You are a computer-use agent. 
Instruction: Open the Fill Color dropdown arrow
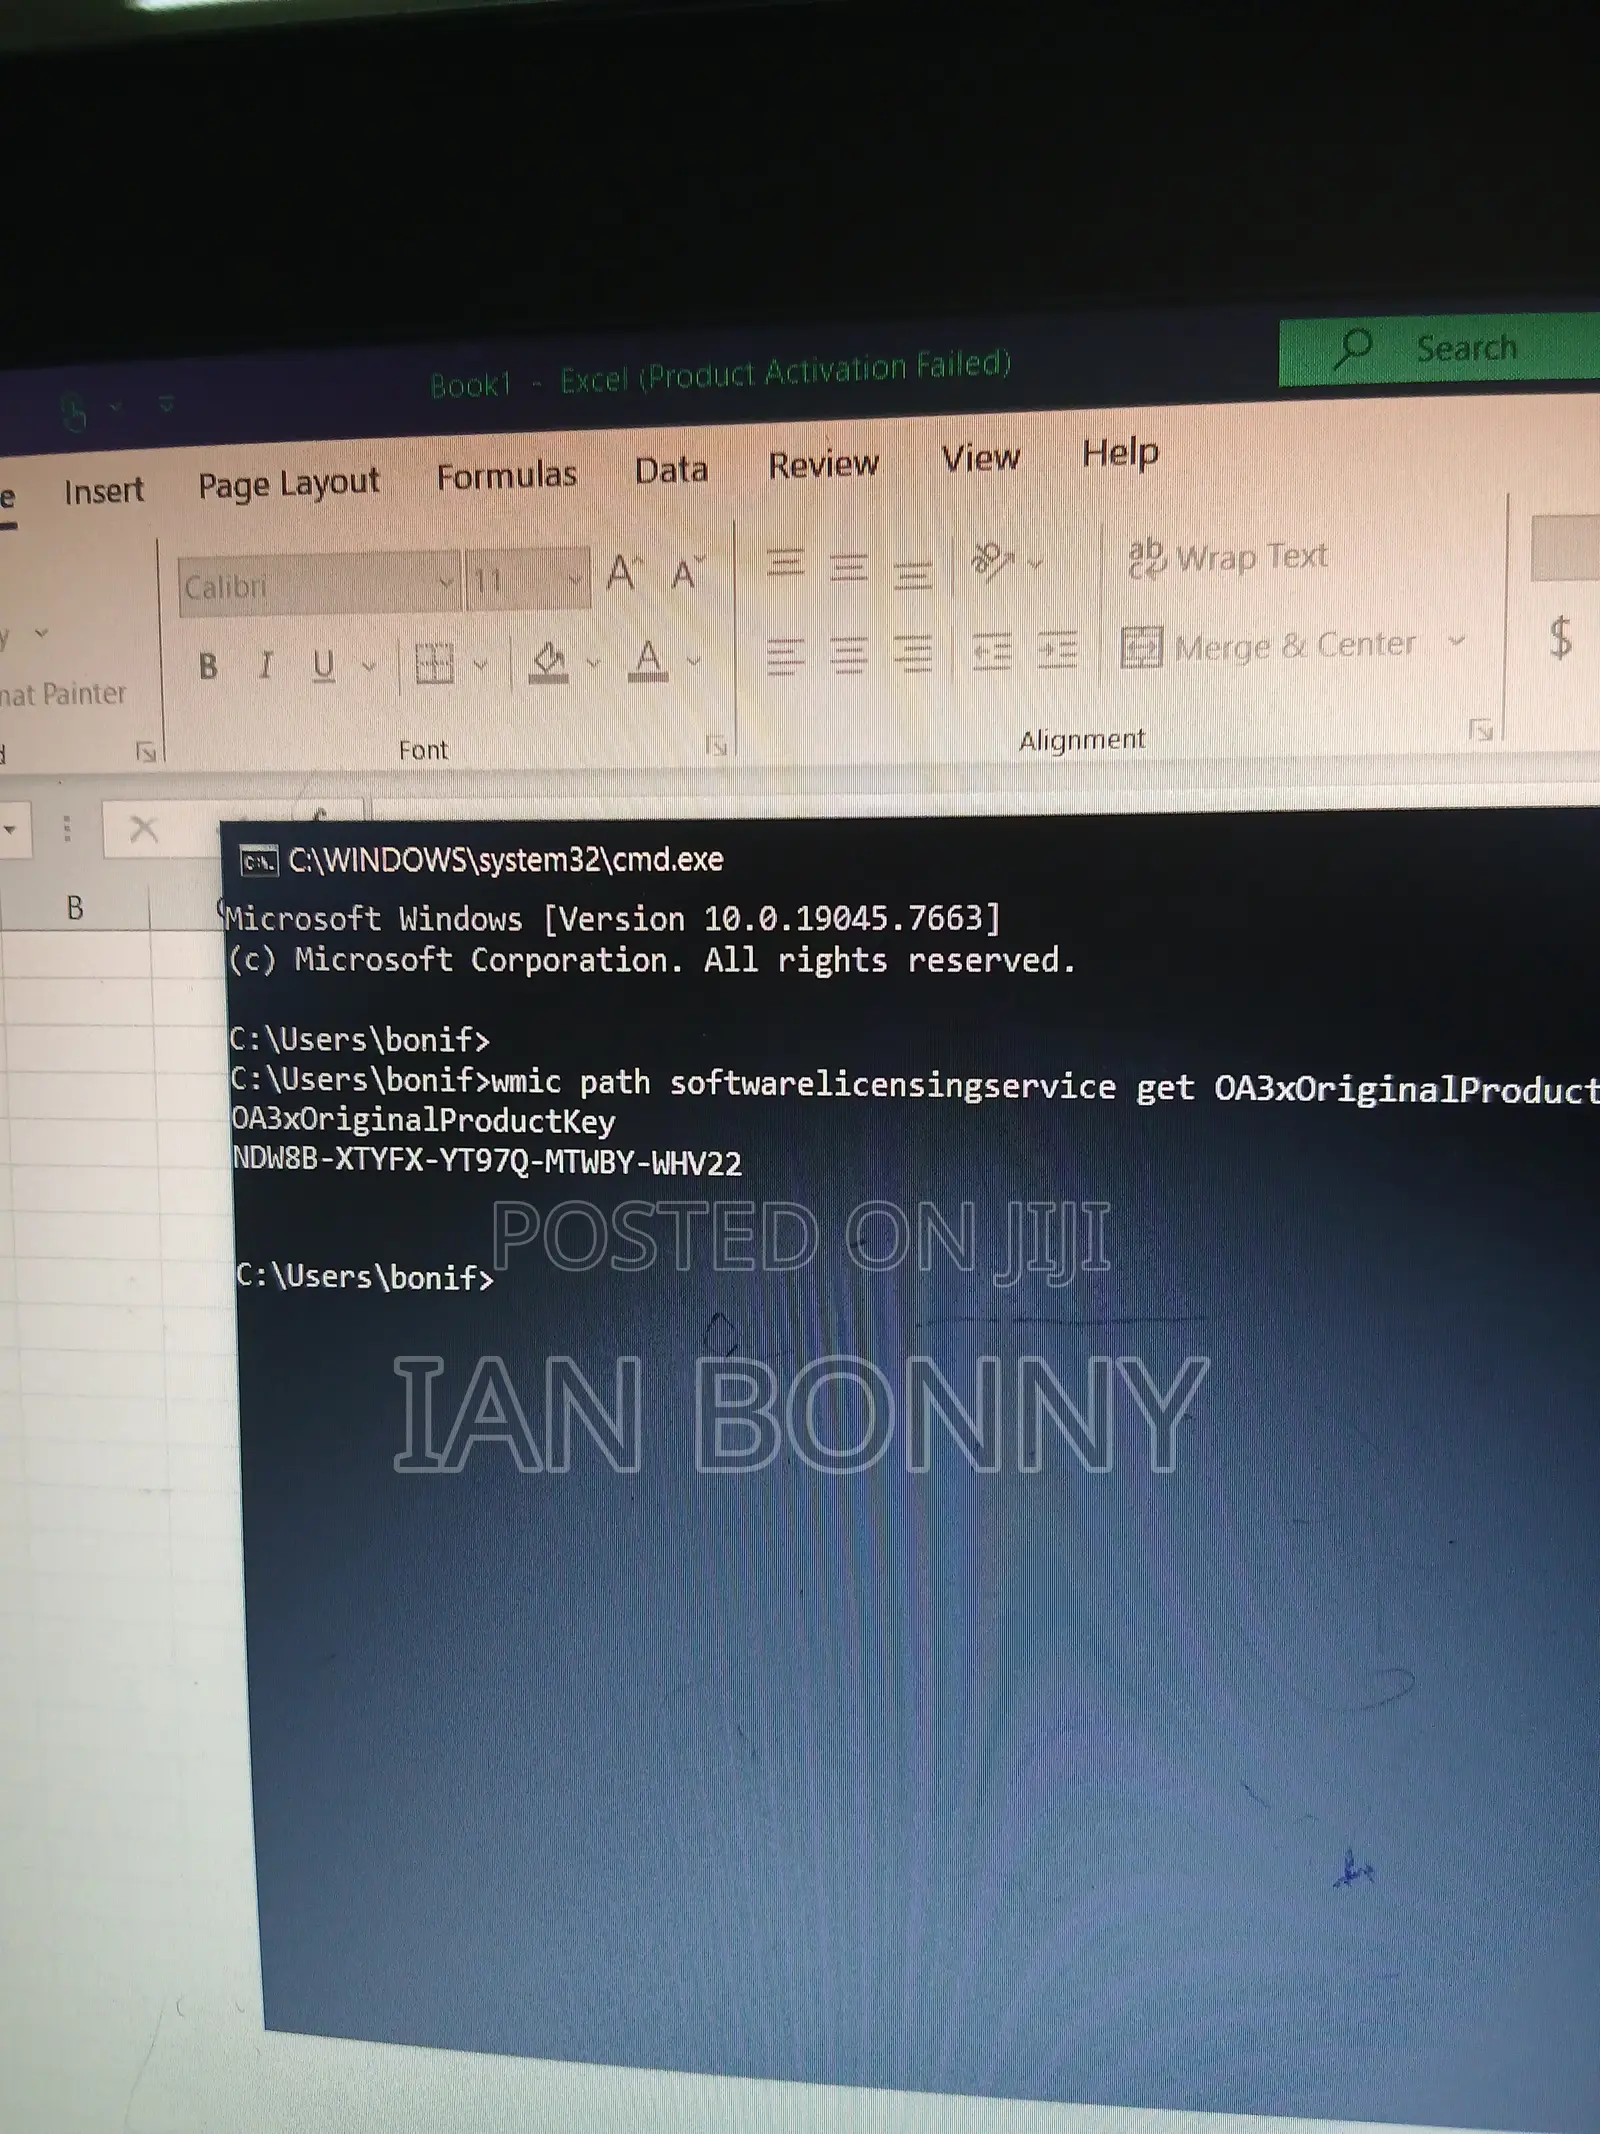point(593,661)
